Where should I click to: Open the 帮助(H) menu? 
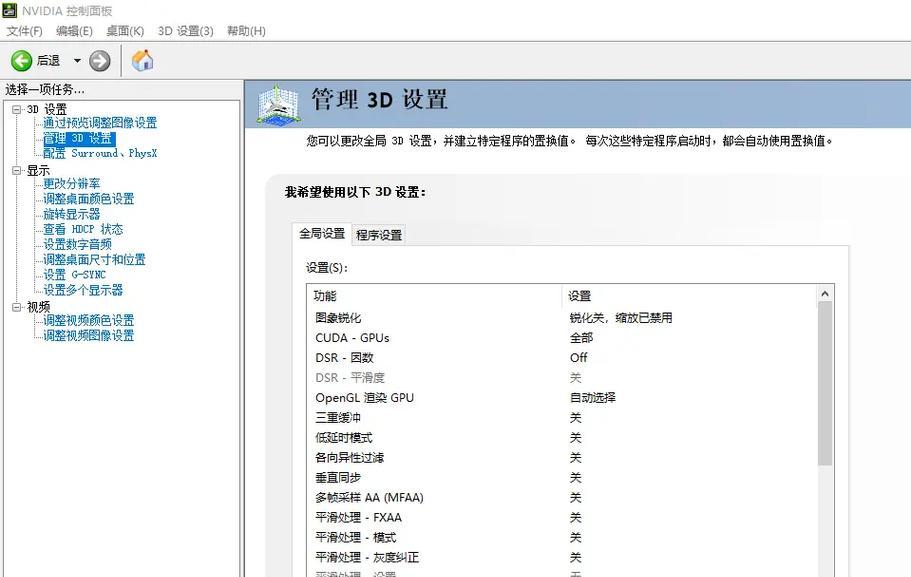coord(246,31)
